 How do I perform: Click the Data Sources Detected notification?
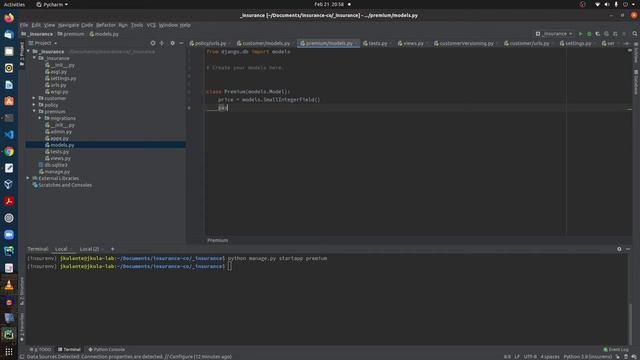click(x=129, y=357)
